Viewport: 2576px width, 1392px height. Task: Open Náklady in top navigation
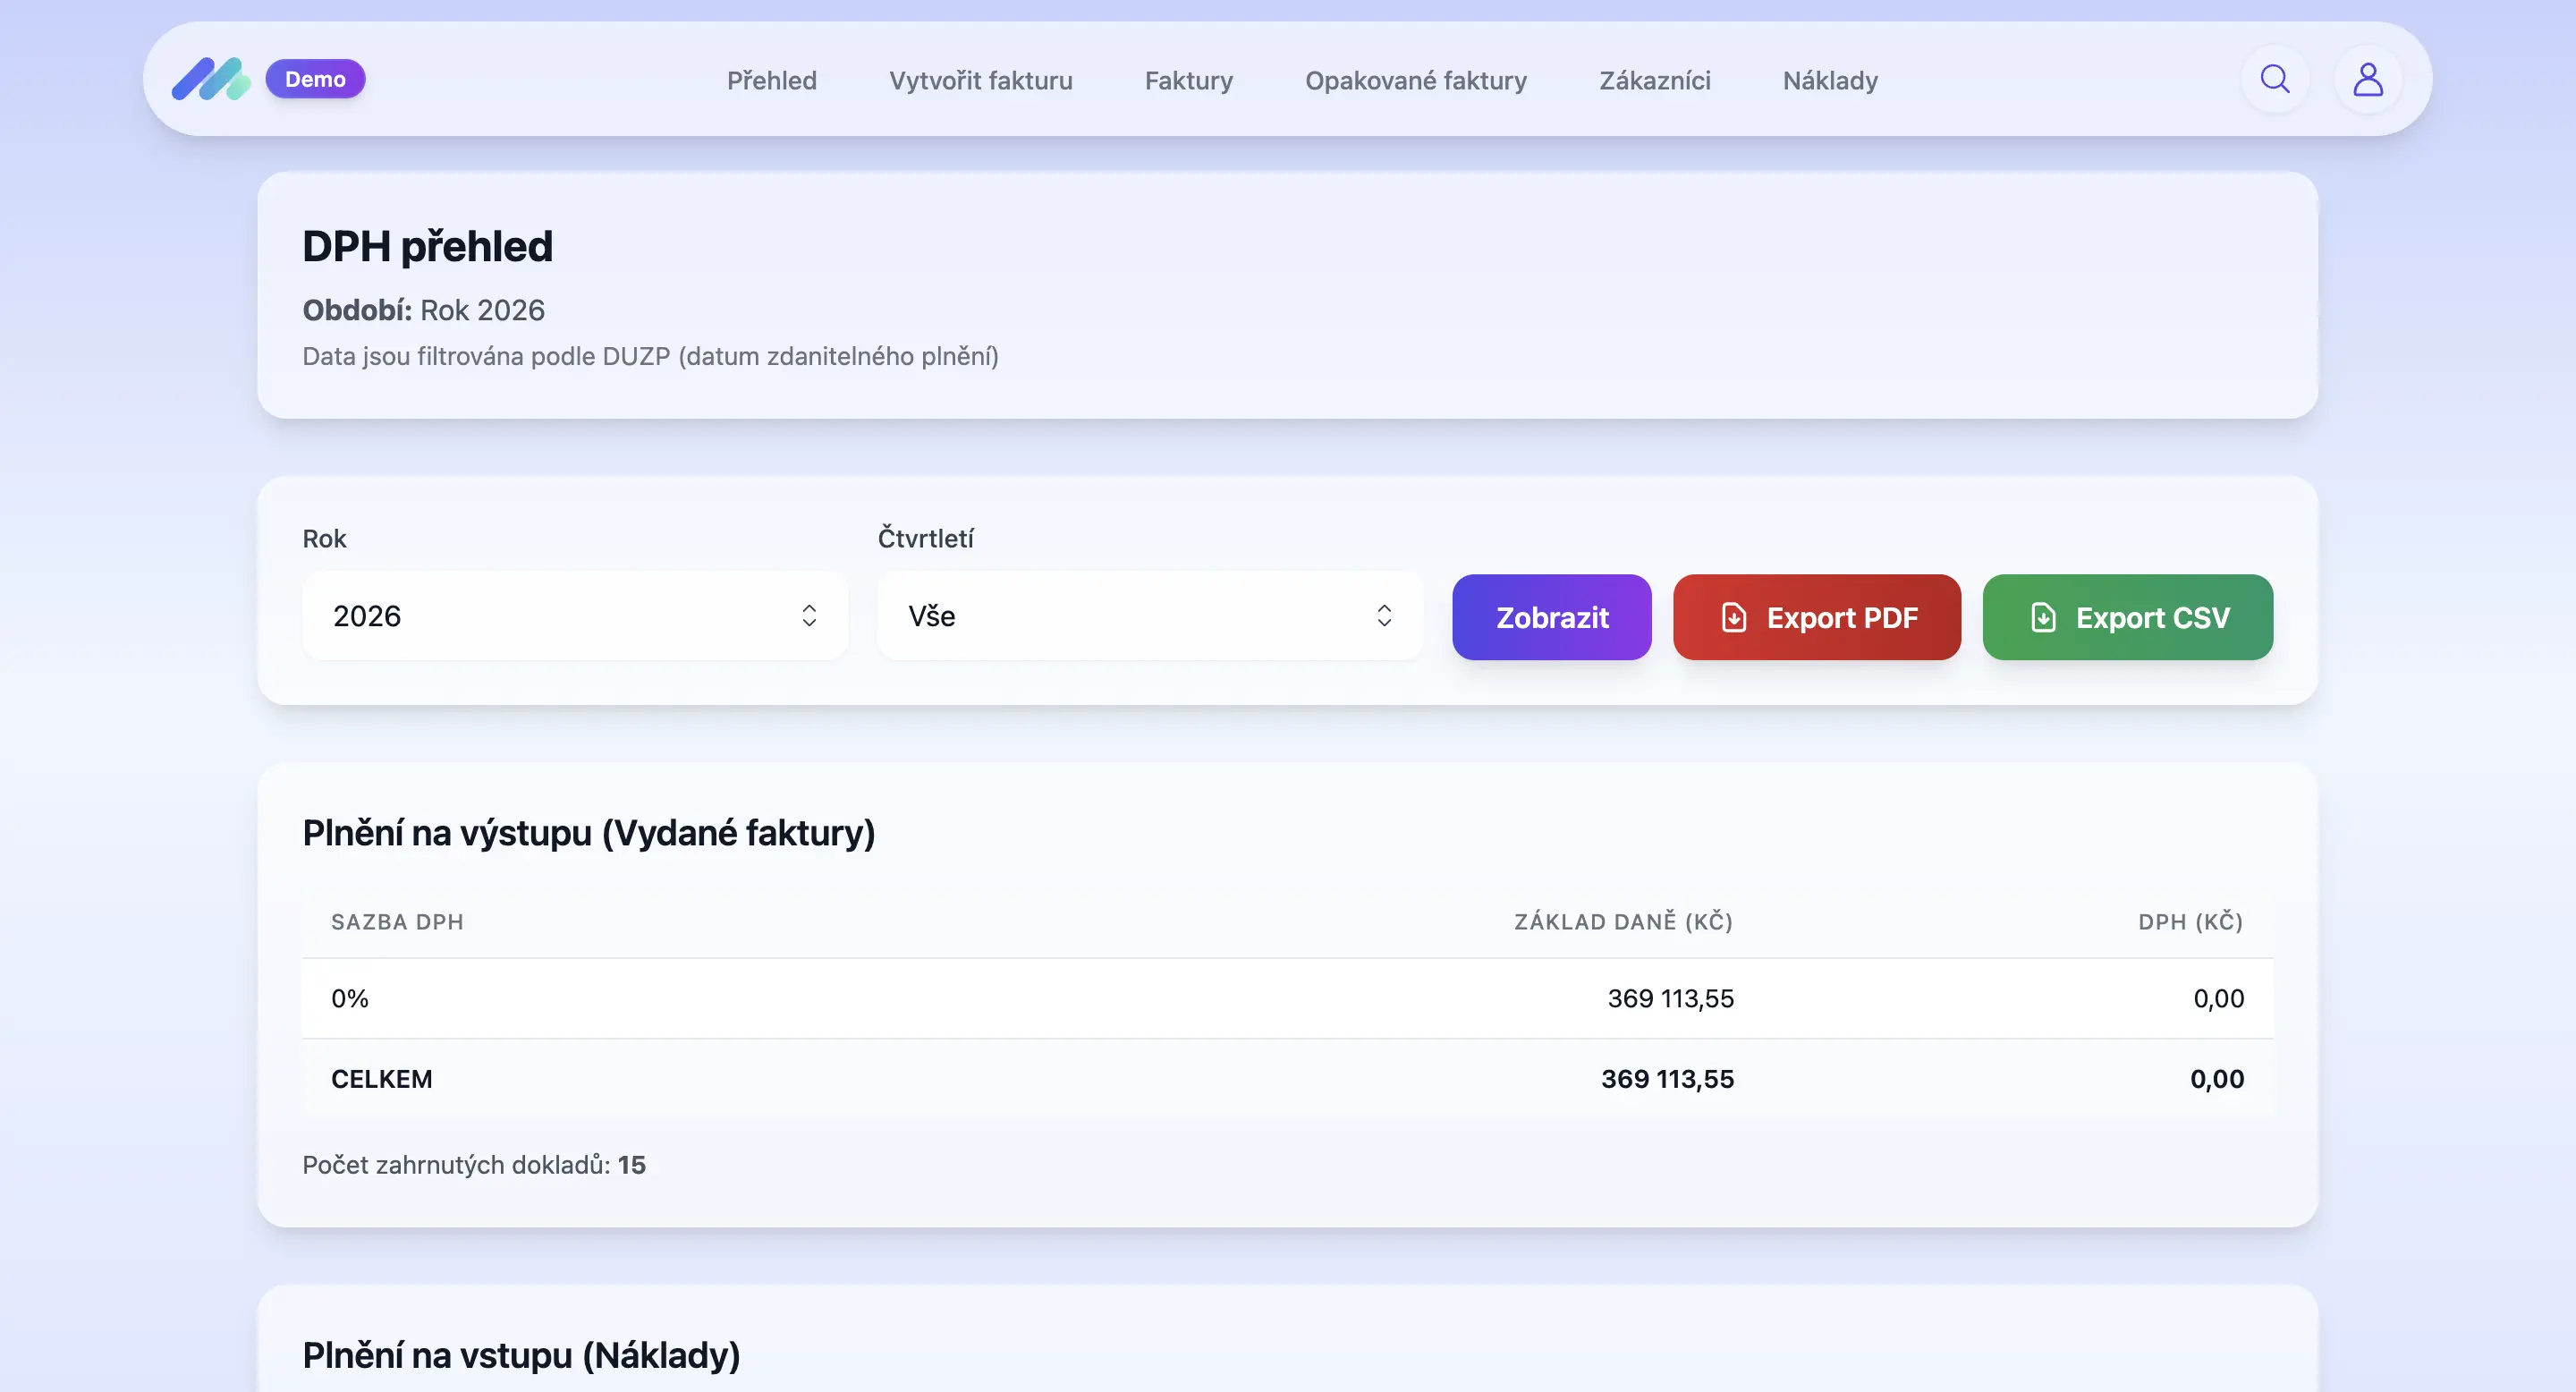coord(1830,80)
